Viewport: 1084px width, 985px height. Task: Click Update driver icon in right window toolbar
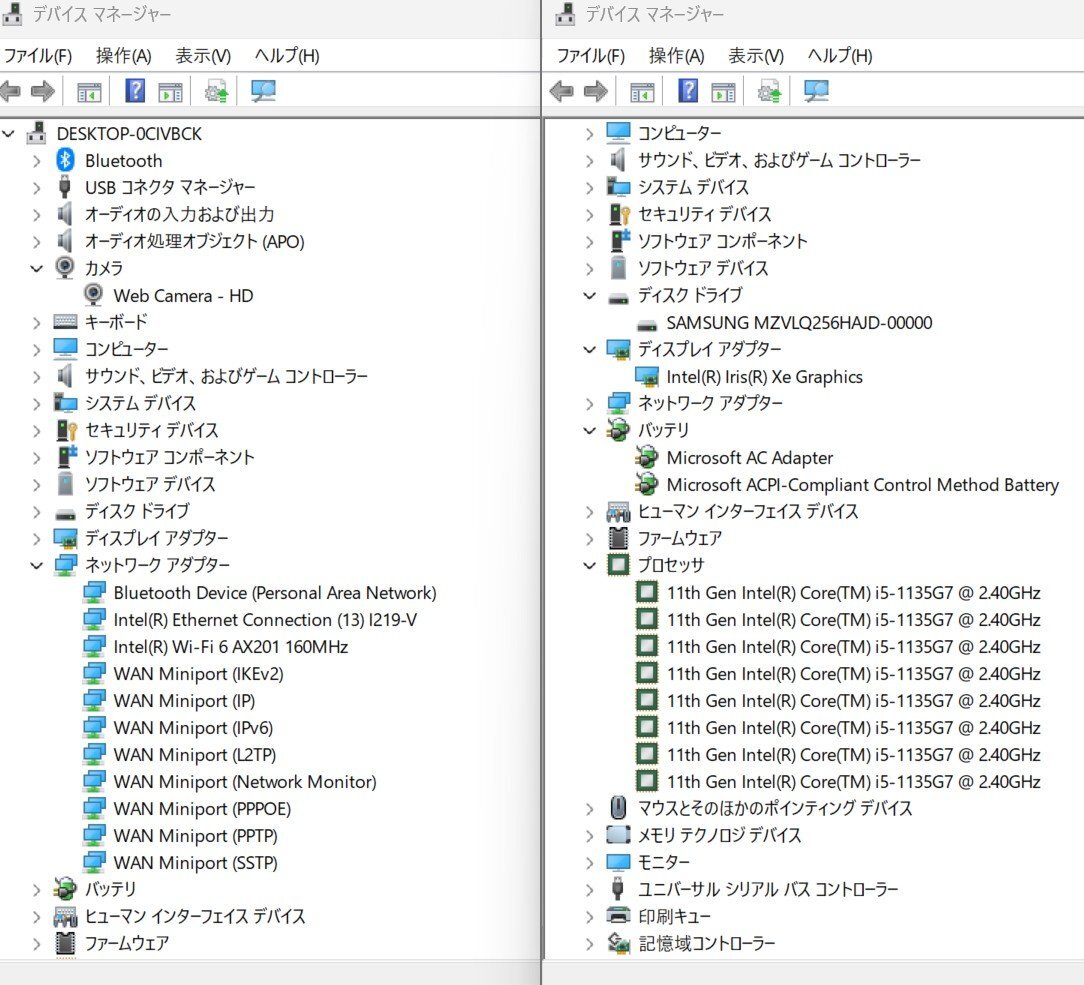point(769,91)
